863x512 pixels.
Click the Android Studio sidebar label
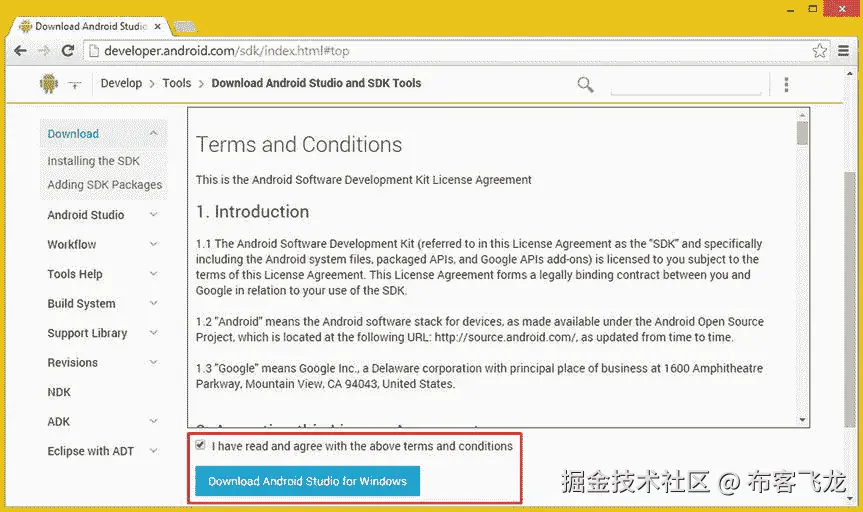[86, 215]
